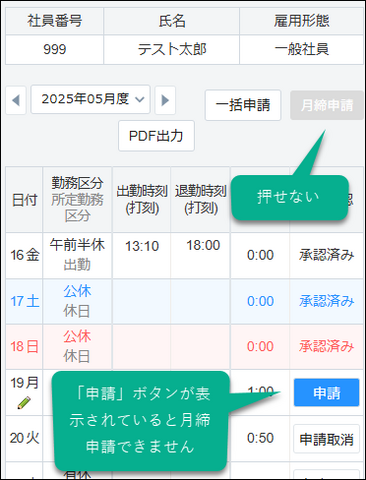Click the name テスト太郎
Screen dimensions: 366x480
[172, 49]
